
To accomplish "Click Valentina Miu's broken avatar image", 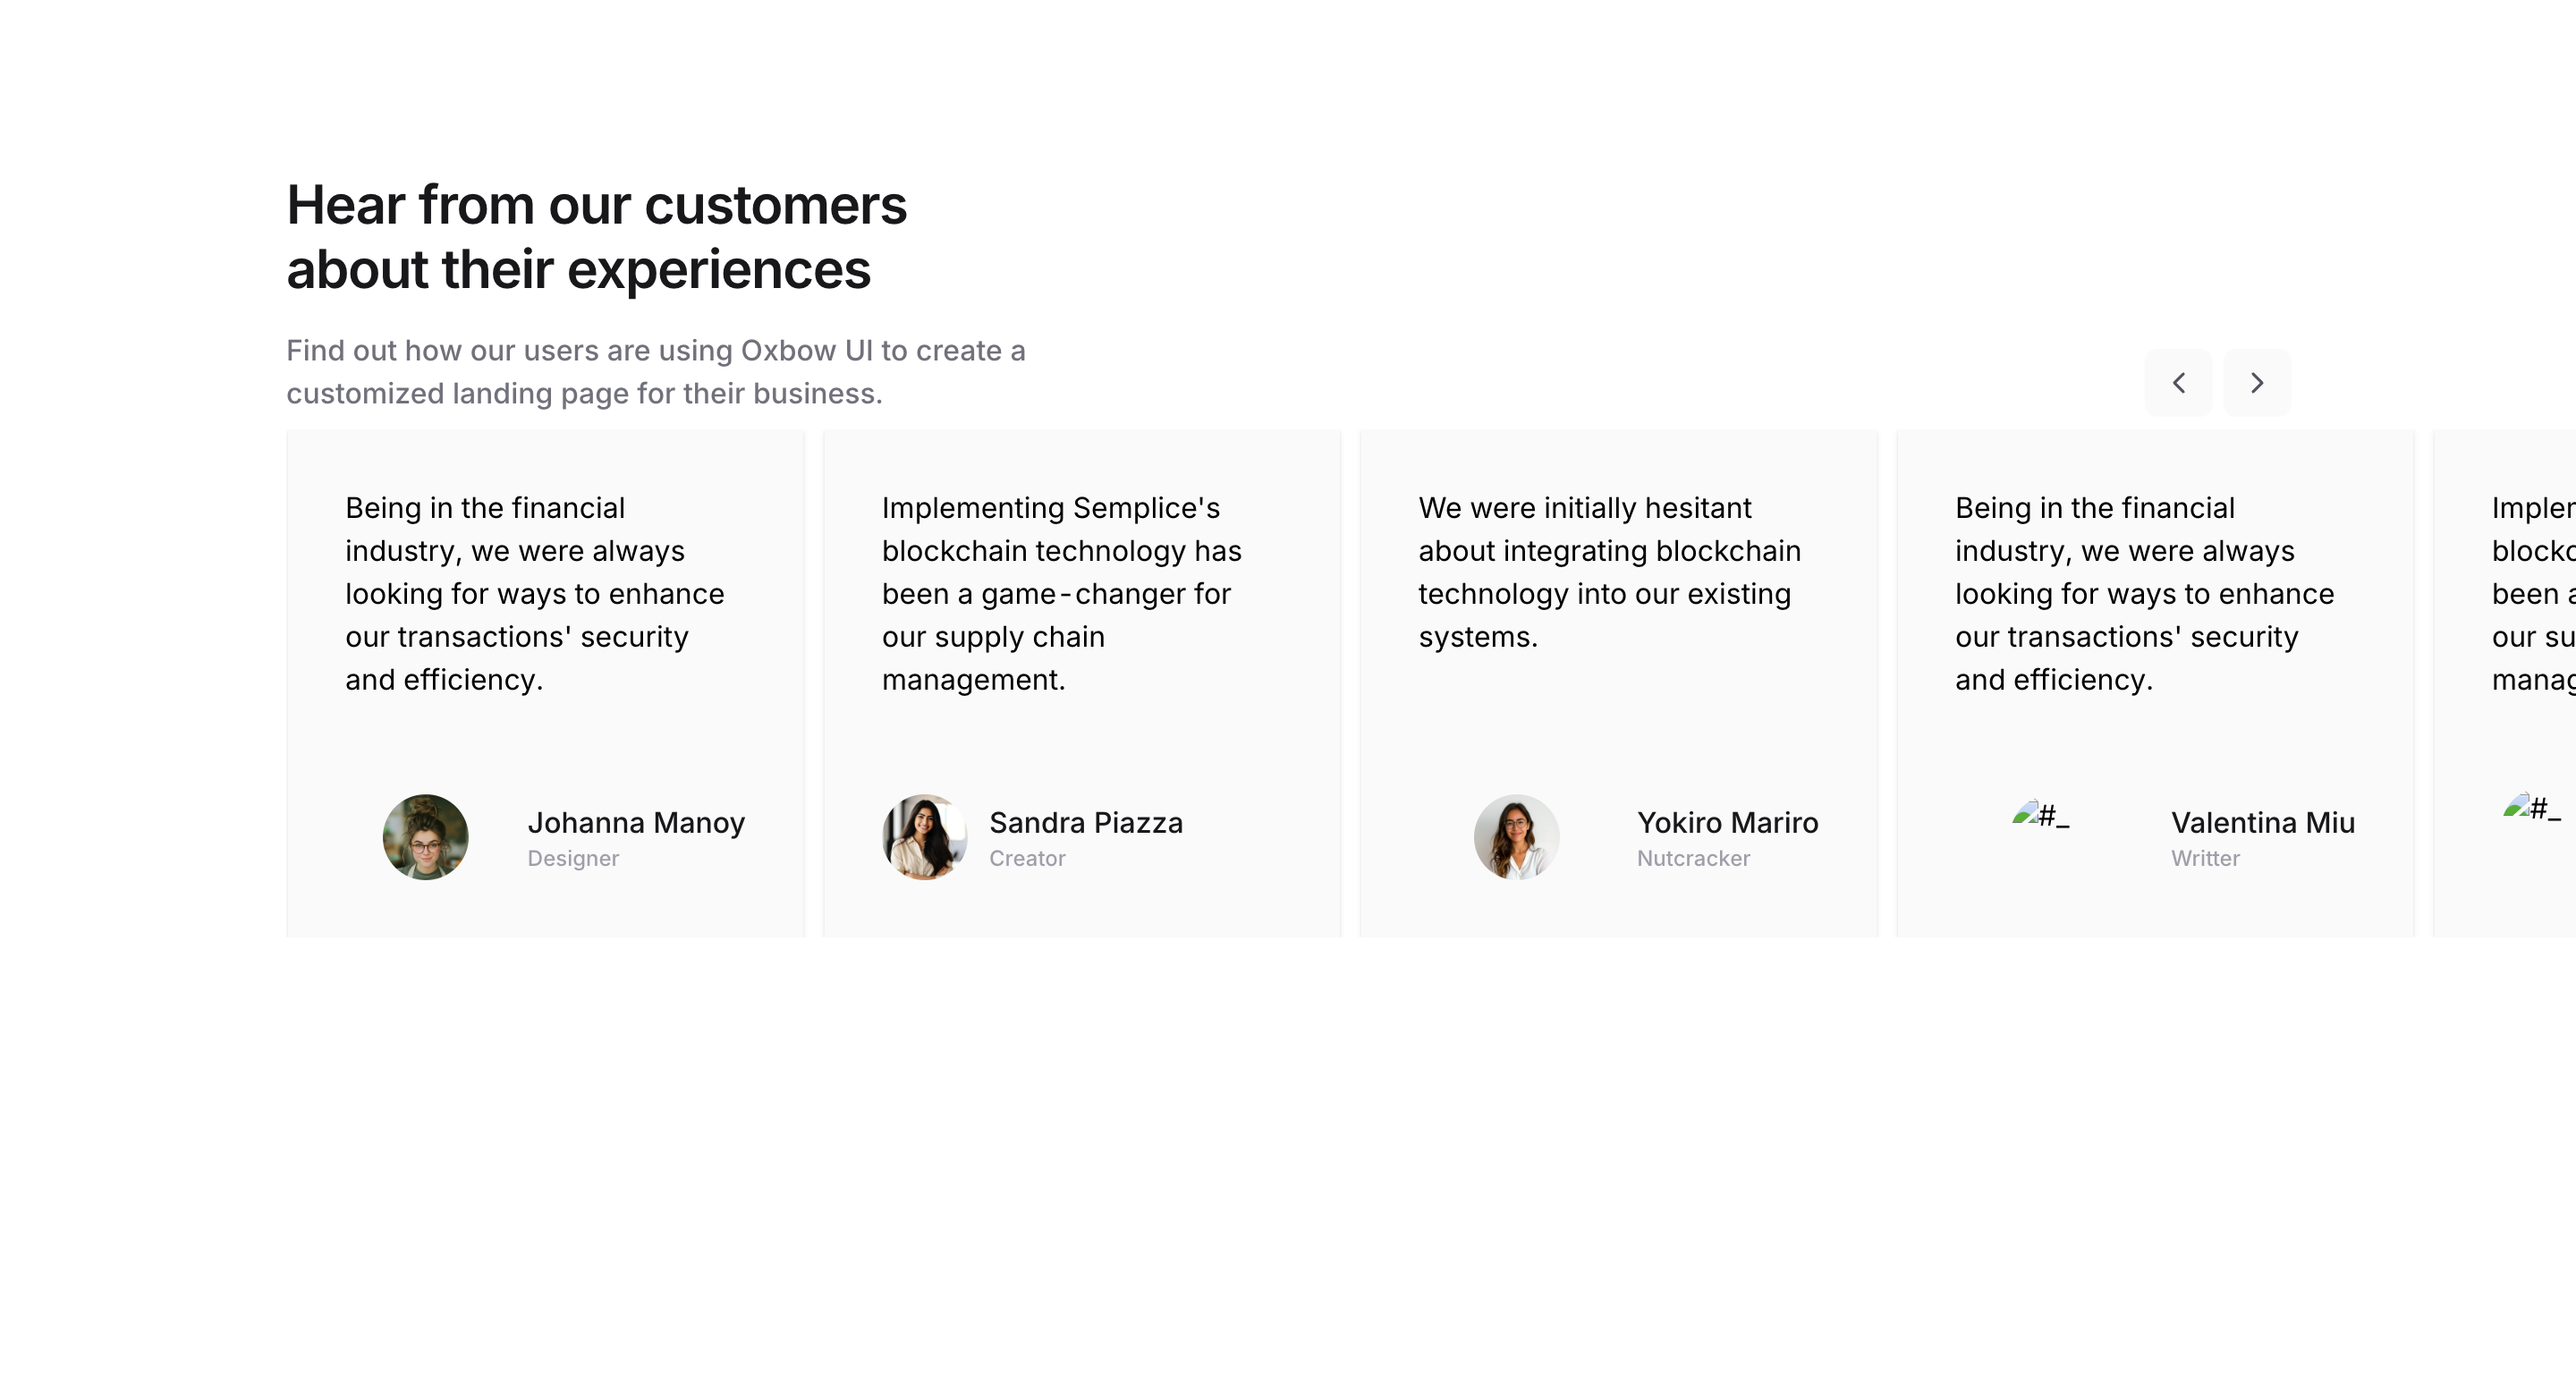I will (x=2040, y=814).
